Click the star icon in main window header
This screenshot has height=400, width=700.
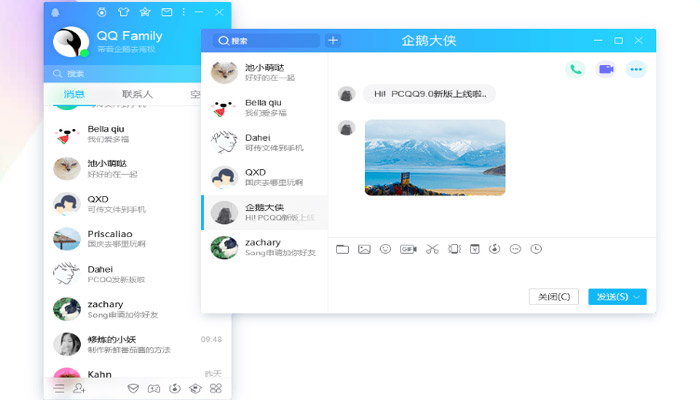pos(145,12)
